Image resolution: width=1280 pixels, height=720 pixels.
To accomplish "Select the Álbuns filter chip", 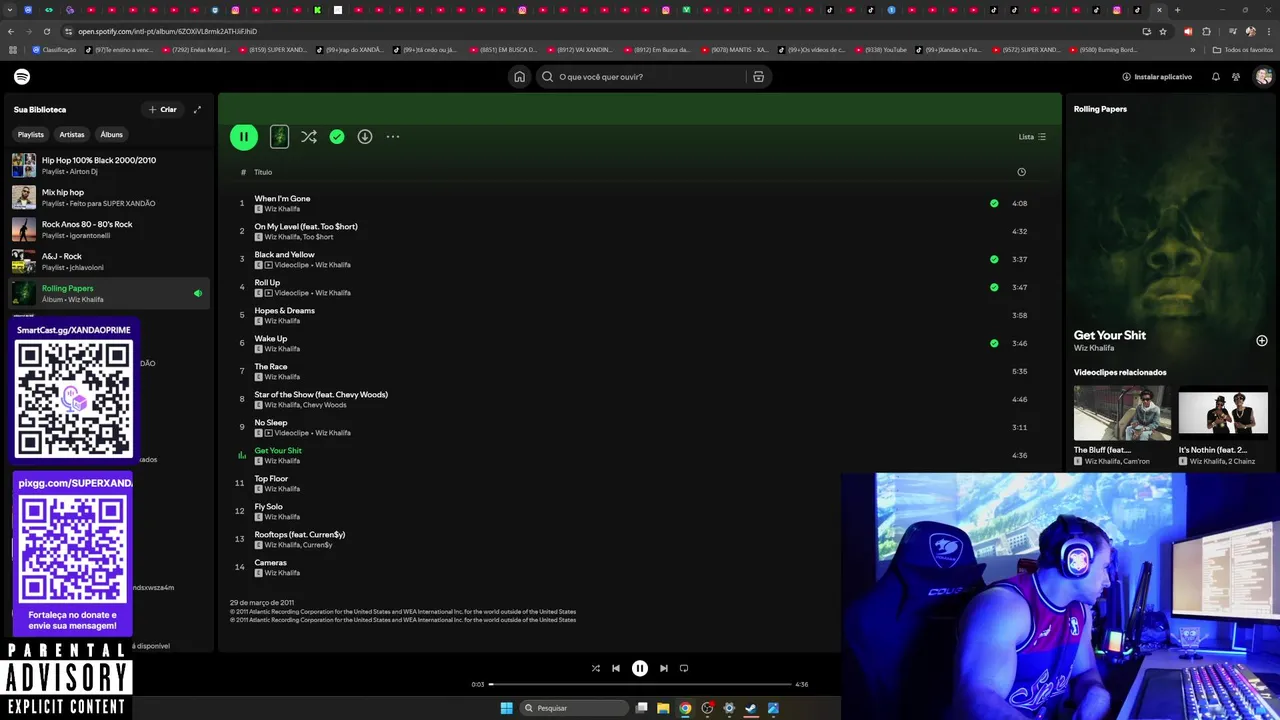I will (x=111, y=134).
